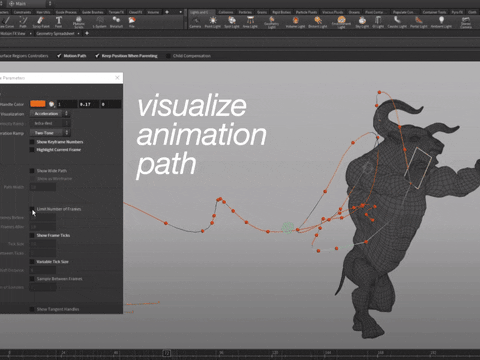Viewport: 480px width, 360px height.
Task: Add an Ambient Light from the shelf
Action: tap(441, 22)
